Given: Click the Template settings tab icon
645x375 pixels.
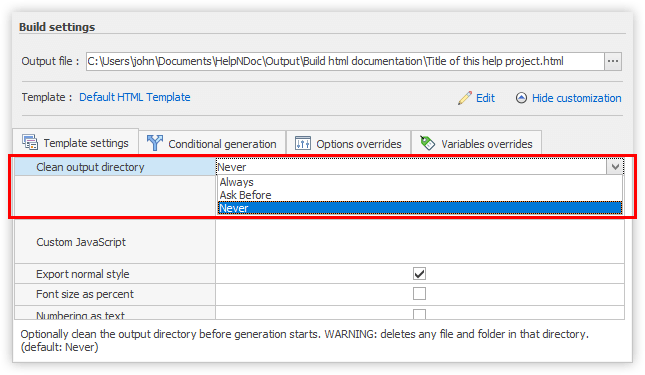Looking at the screenshot, I should 30,143.
